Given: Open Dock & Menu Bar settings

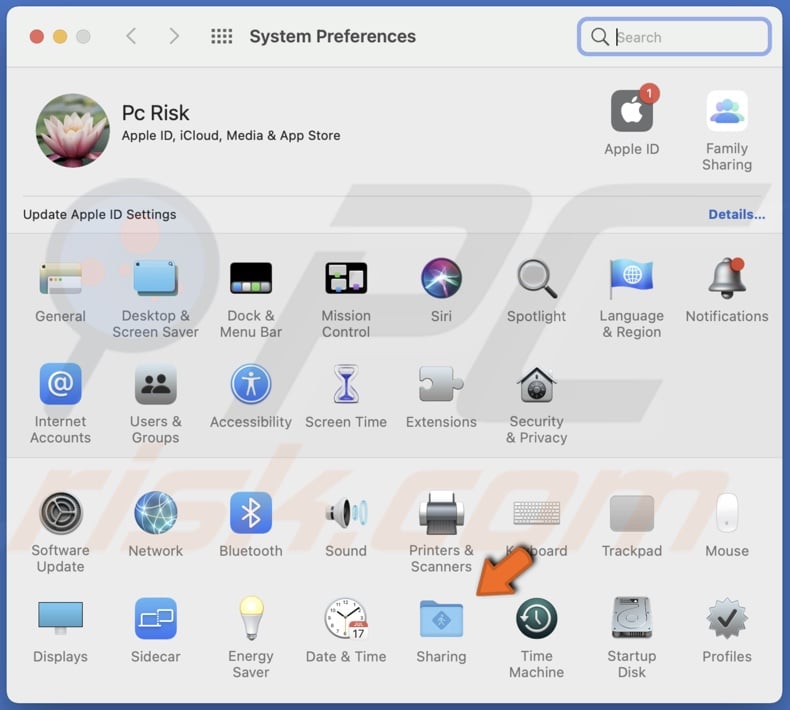Looking at the screenshot, I should [x=251, y=279].
